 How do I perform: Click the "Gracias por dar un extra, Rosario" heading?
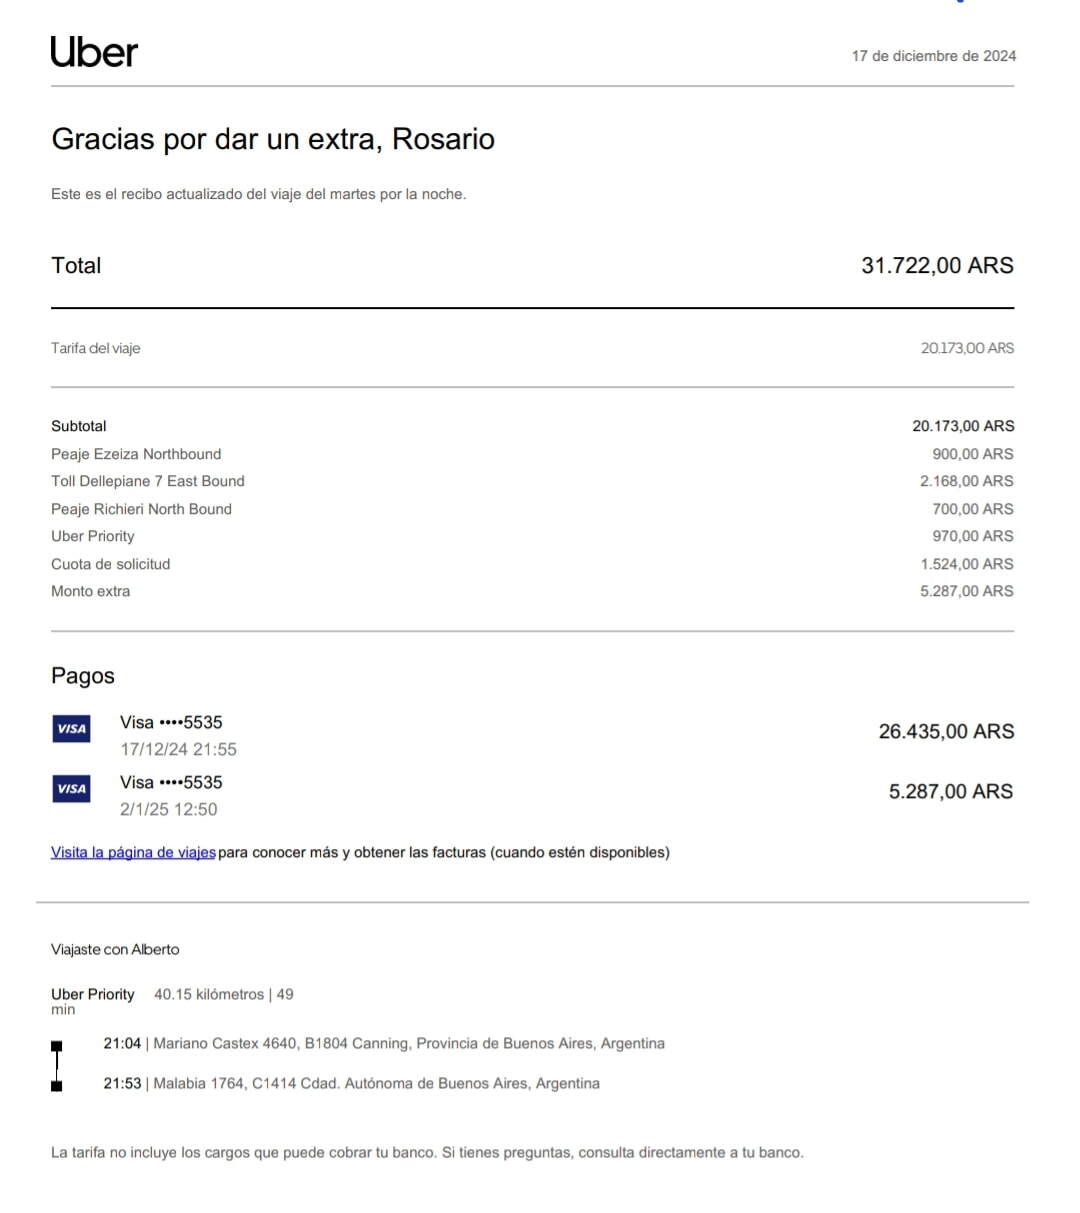point(273,139)
